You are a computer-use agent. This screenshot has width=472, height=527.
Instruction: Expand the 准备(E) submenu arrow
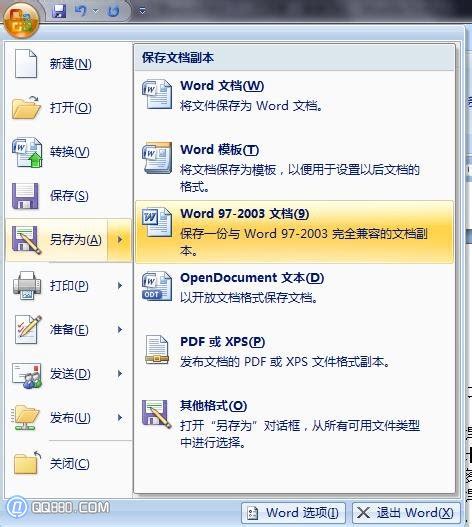120,330
